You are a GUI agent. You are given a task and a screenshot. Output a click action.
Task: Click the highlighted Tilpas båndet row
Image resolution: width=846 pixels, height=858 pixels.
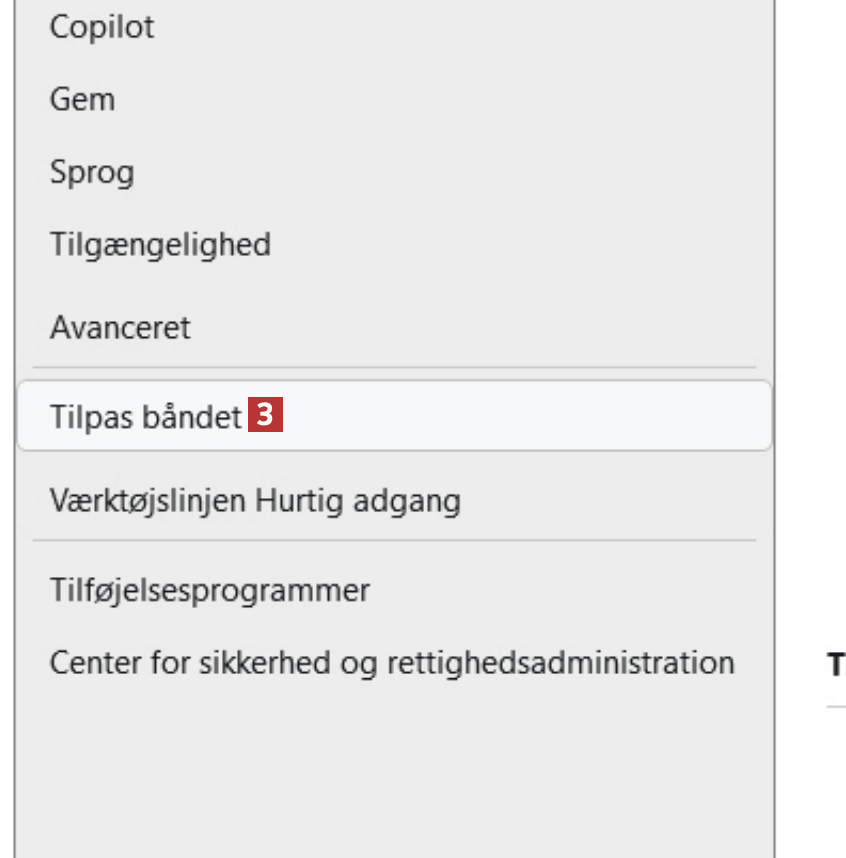(x=394, y=416)
